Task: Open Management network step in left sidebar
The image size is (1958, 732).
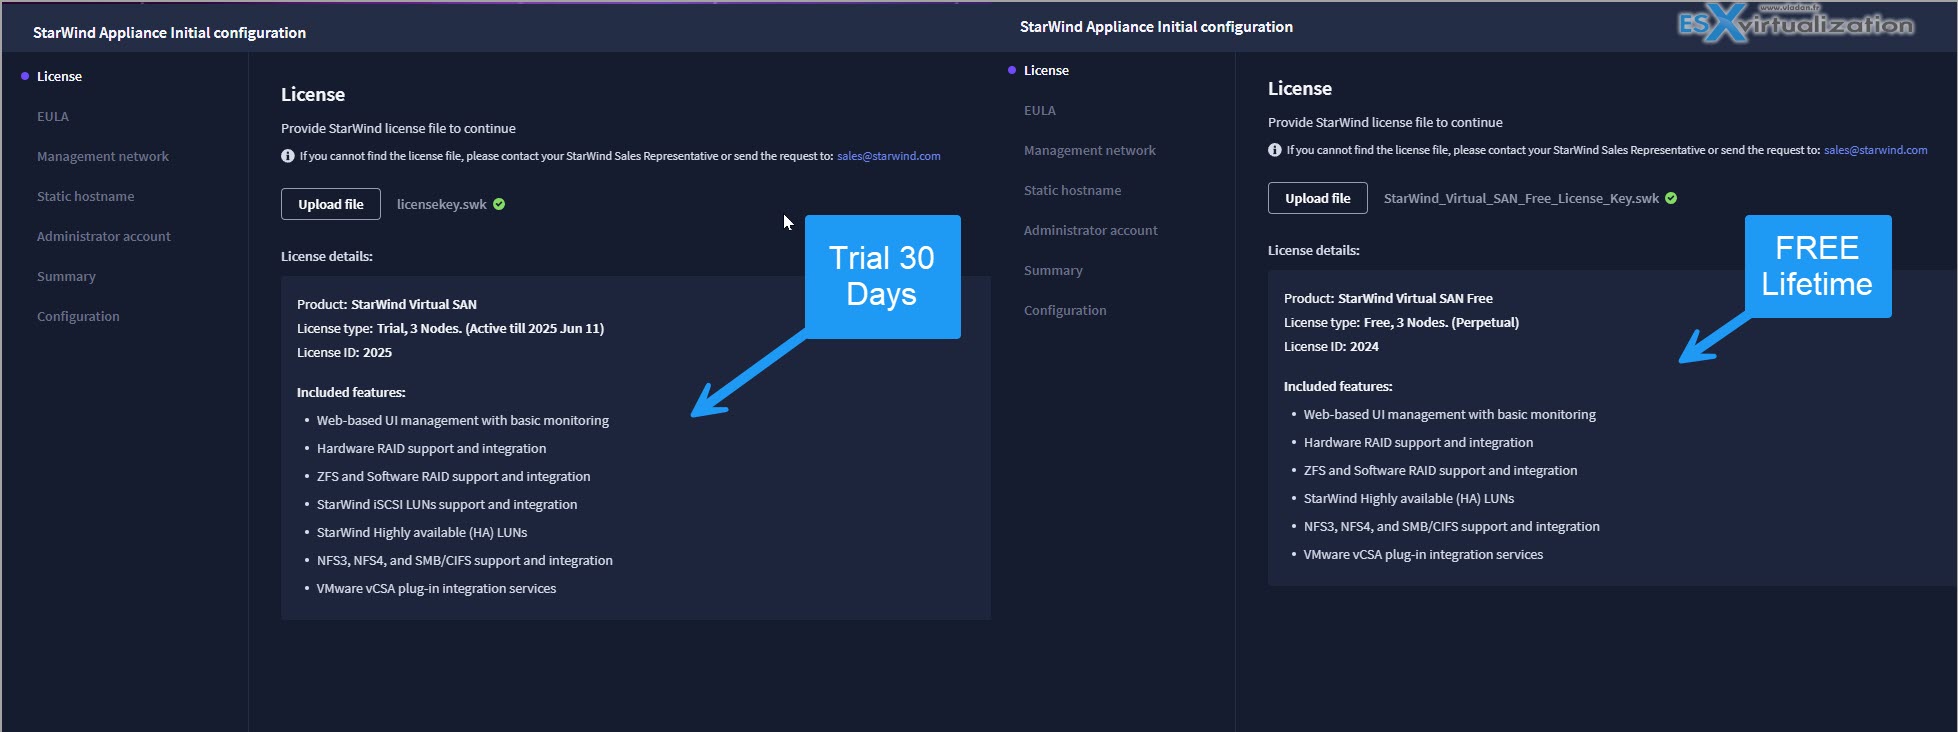Action: click(x=103, y=156)
